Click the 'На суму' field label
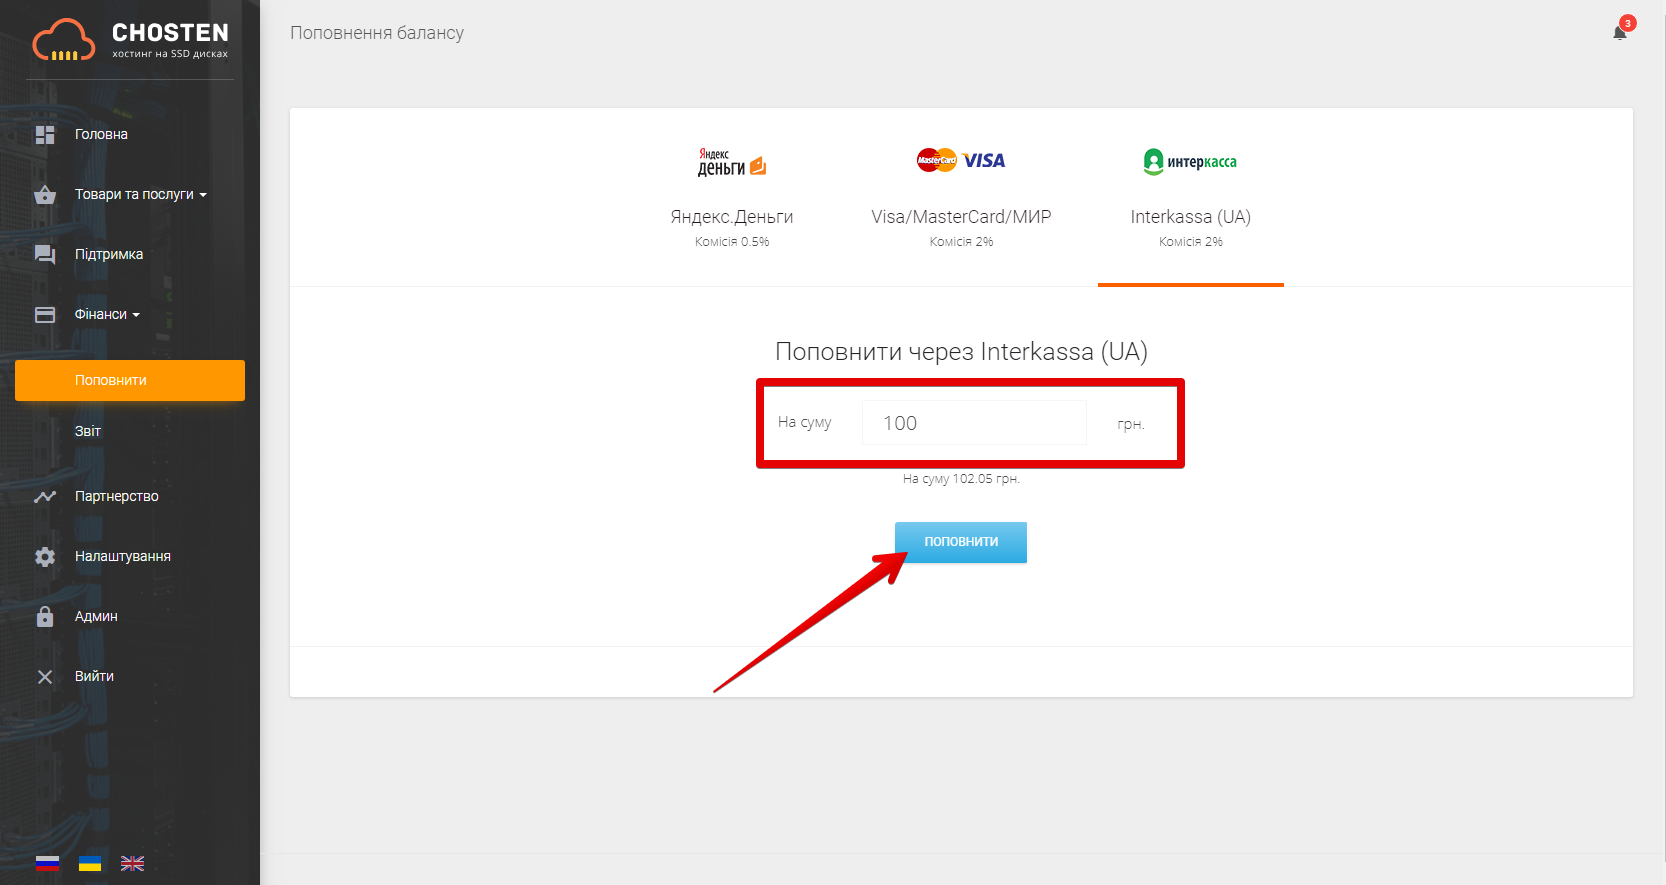1666x885 pixels. tap(805, 422)
